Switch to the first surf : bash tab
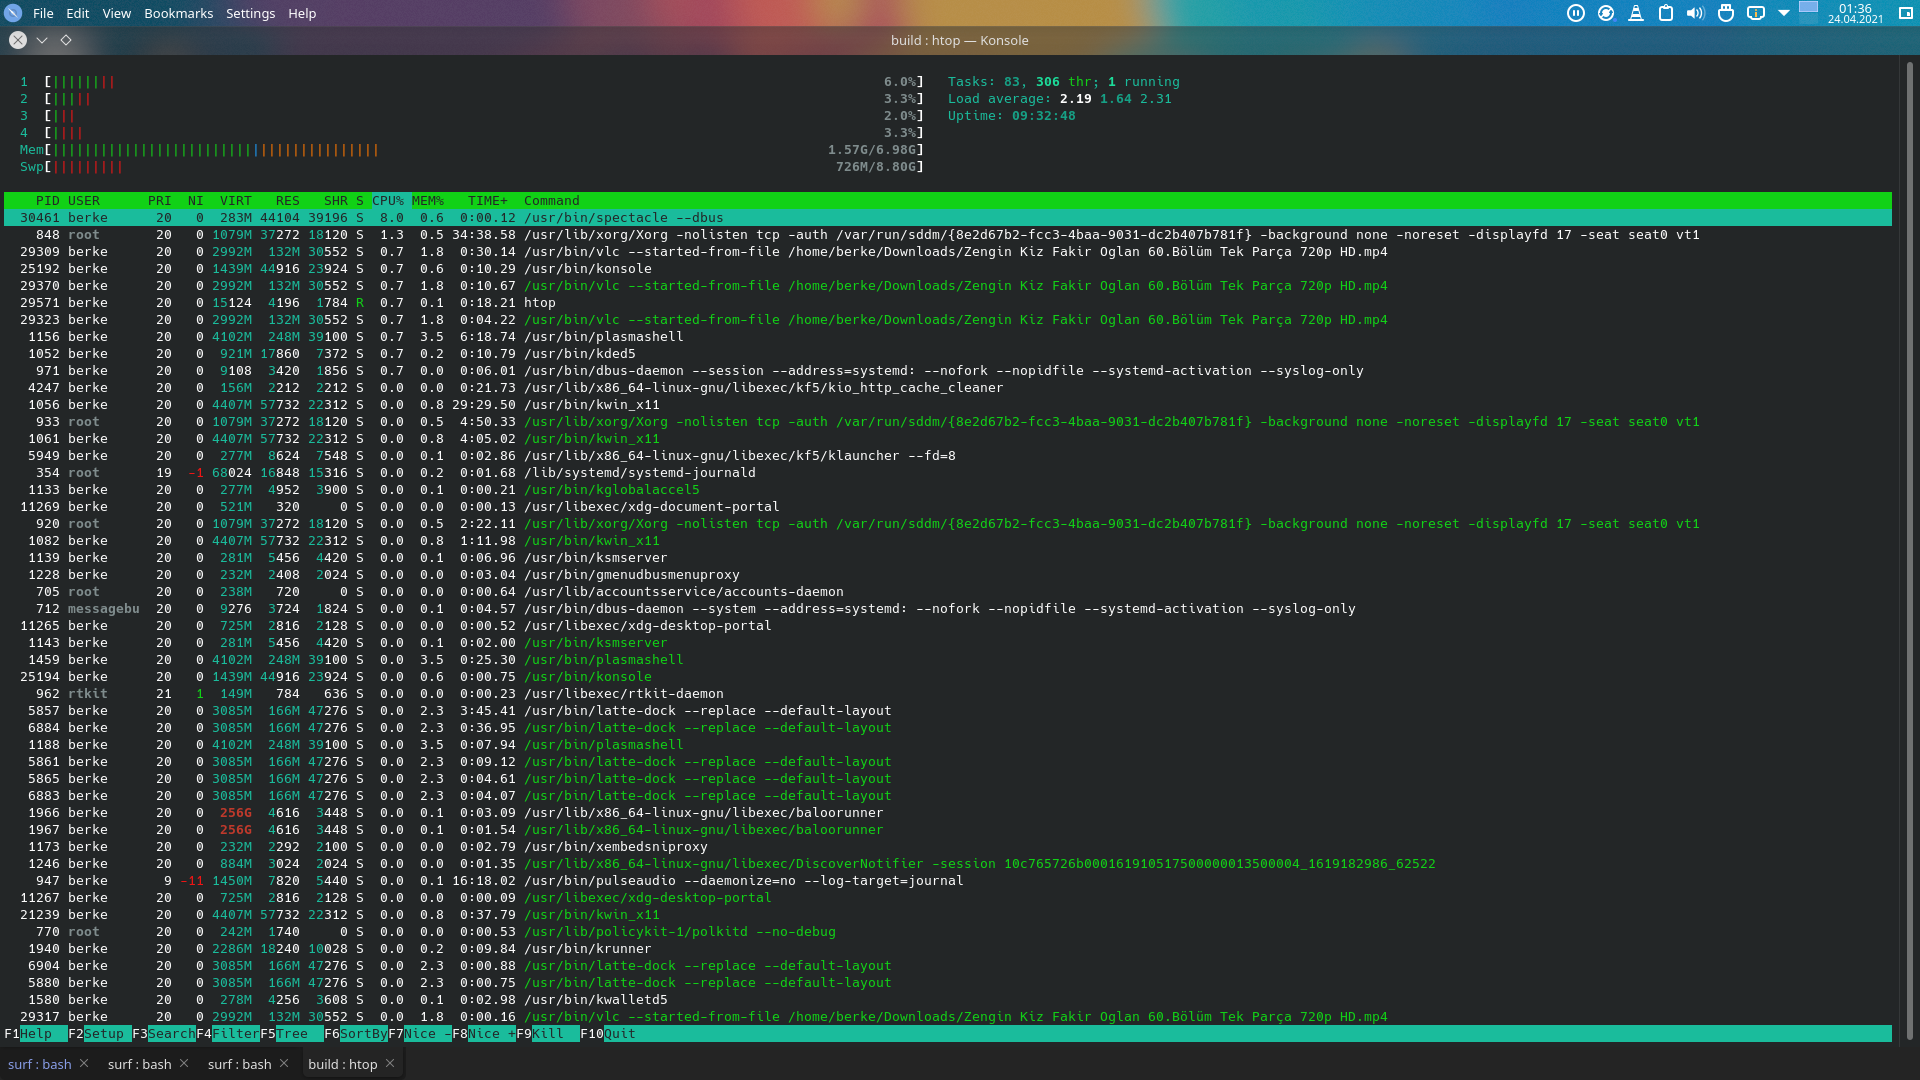The height and width of the screenshot is (1080, 1920). pos(40,1064)
